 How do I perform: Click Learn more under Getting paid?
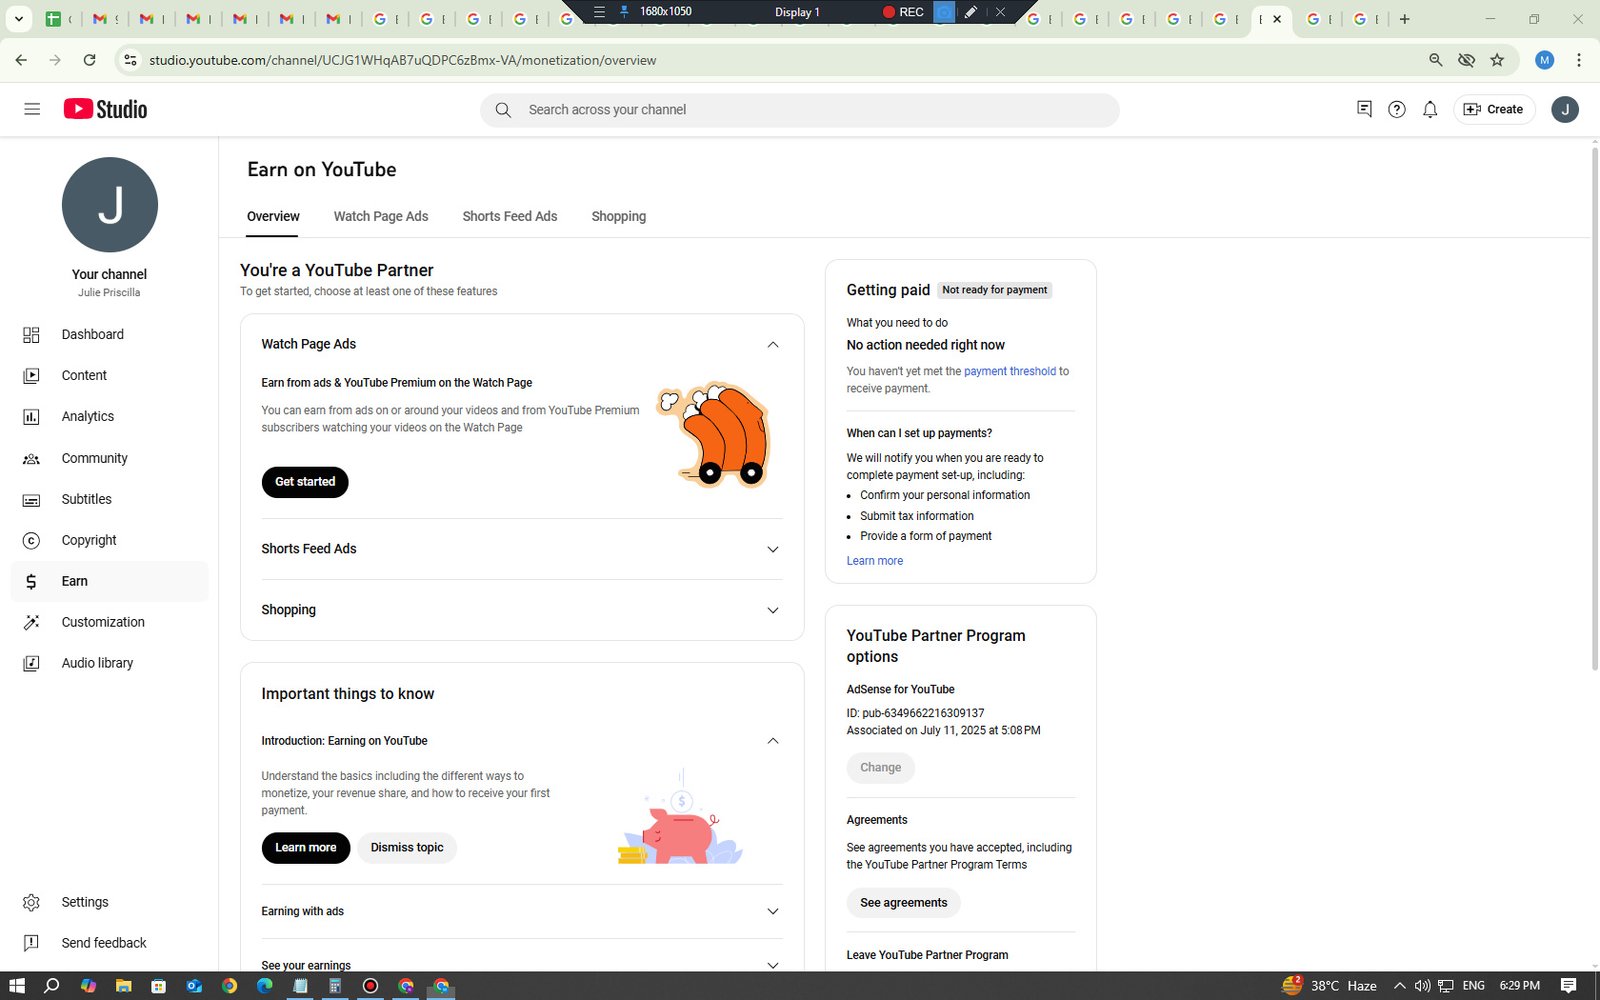(875, 561)
